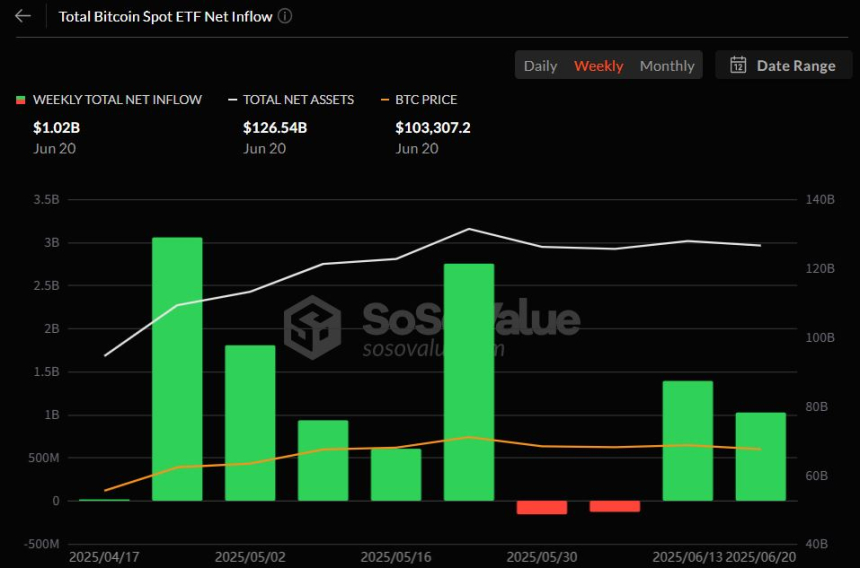Select the Weekly interval tab
The image size is (860, 568).
coord(598,65)
